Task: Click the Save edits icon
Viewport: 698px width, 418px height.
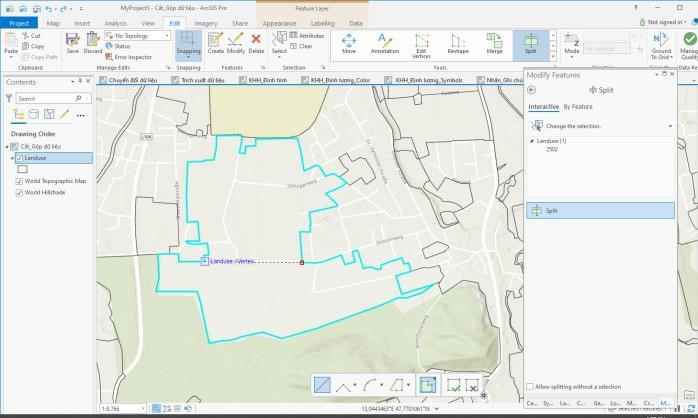Action: point(72,42)
